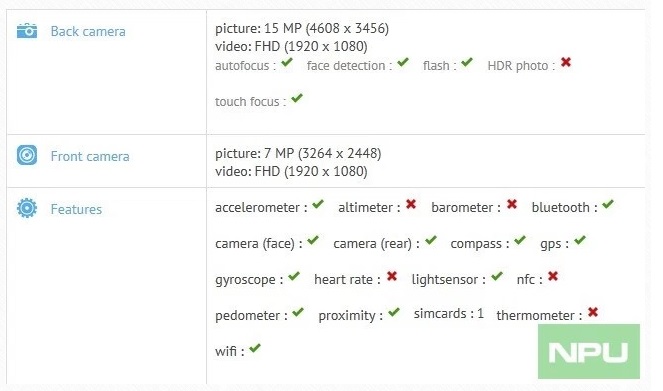
Task: Click the green check next to gyroscope
Action: point(294,276)
